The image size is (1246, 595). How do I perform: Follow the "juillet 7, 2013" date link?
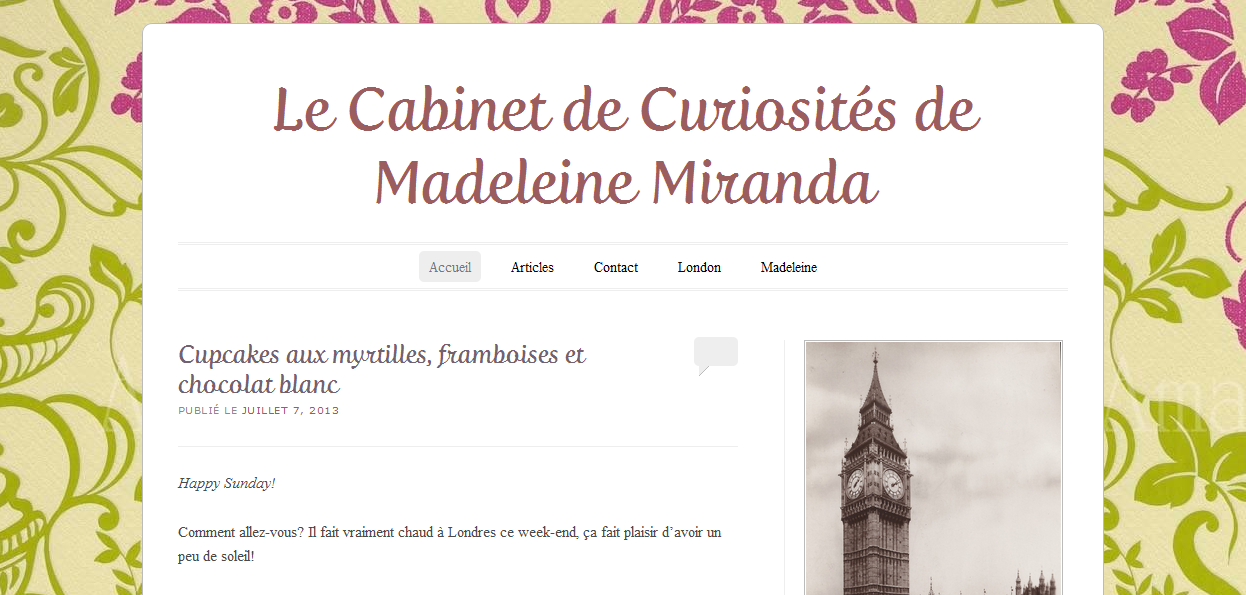[x=290, y=411]
